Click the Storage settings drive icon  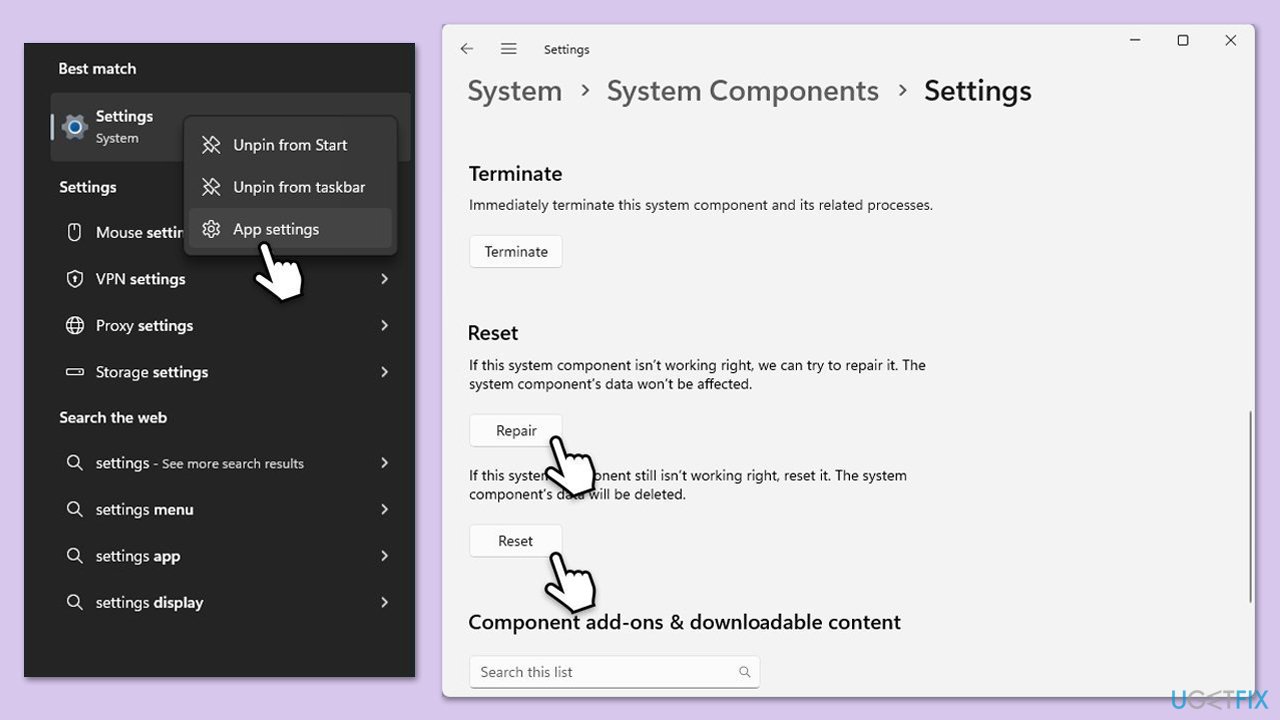pyautogui.click(x=74, y=372)
